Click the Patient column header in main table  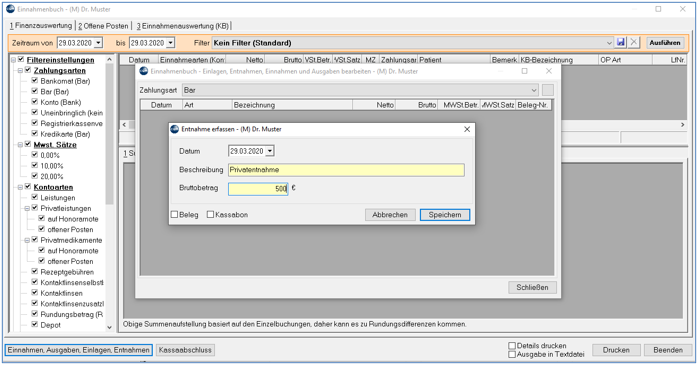coord(454,60)
